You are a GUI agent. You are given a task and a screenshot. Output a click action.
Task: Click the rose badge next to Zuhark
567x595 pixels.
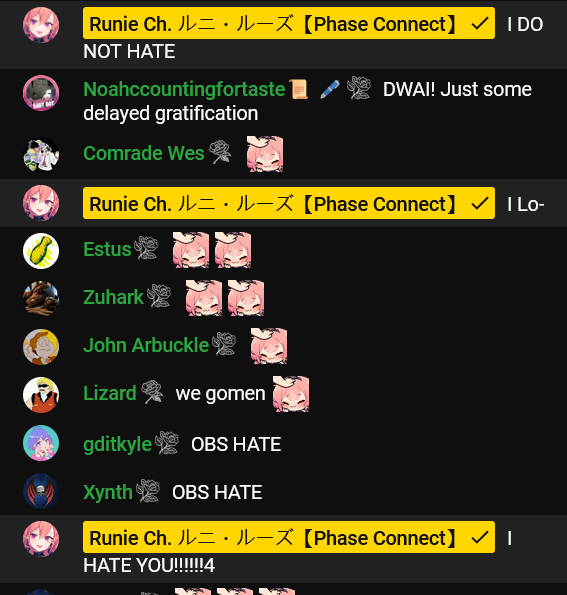coord(159,296)
